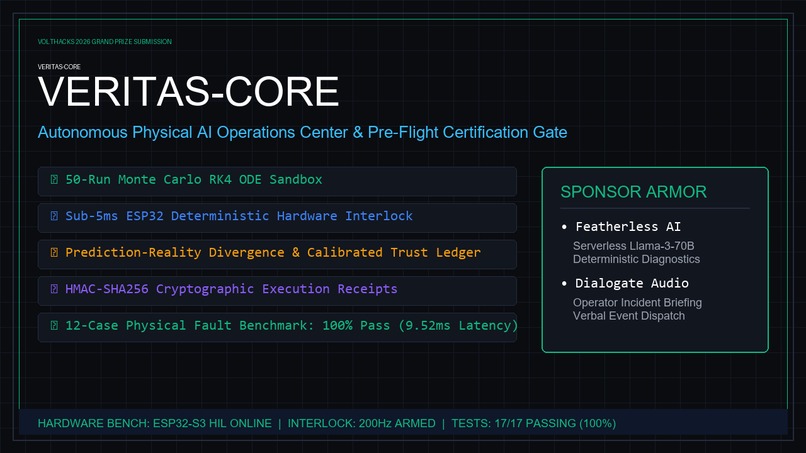
Task: Click 'VOLTHACKS 2026 GRAND PRIZE SUBMISSION' header text
Action: (104, 42)
